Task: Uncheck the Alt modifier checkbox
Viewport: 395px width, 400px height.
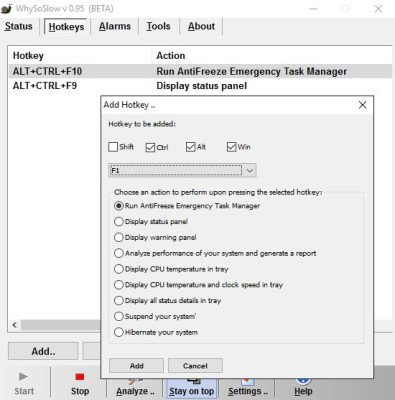Action: [190, 147]
